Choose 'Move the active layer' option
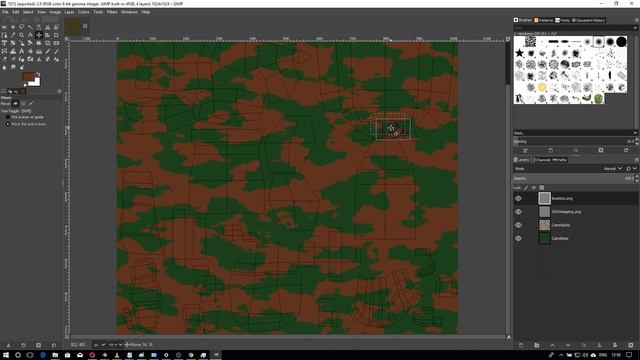This screenshot has height=360, width=640. 26,124
